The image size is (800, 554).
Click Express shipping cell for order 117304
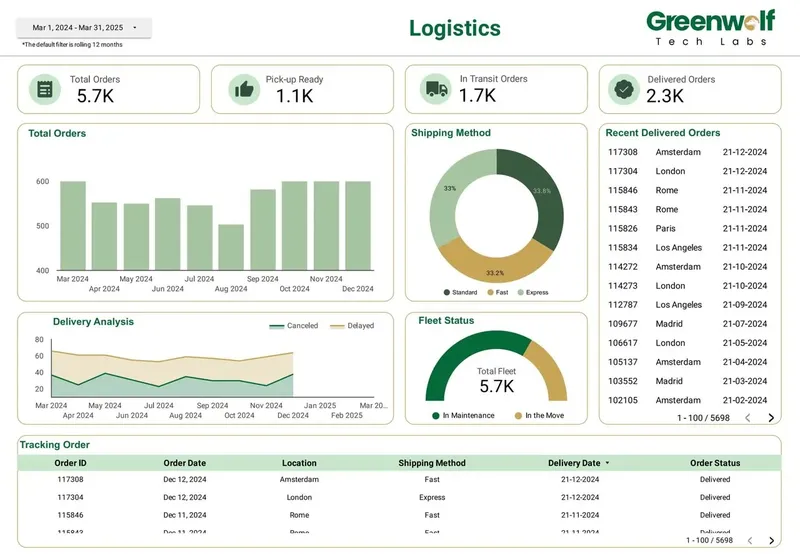[x=432, y=497]
